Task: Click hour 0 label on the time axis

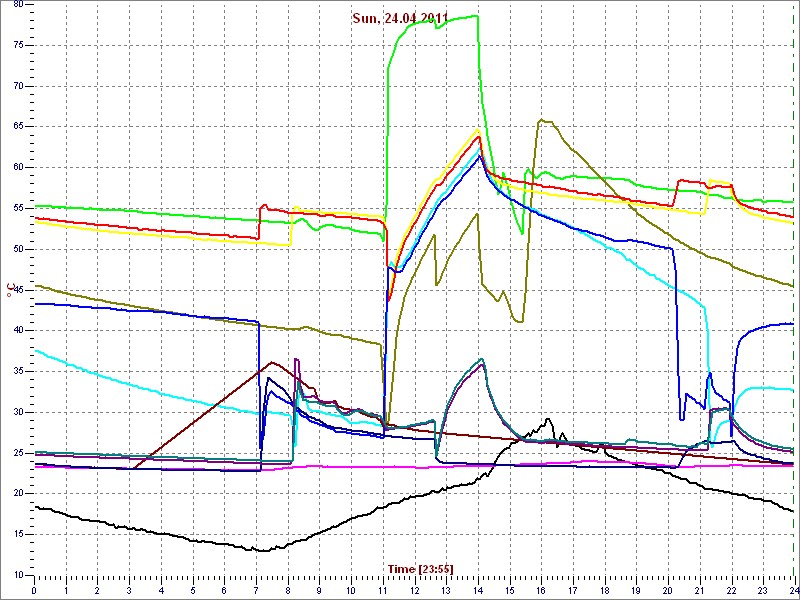Action: point(34,591)
